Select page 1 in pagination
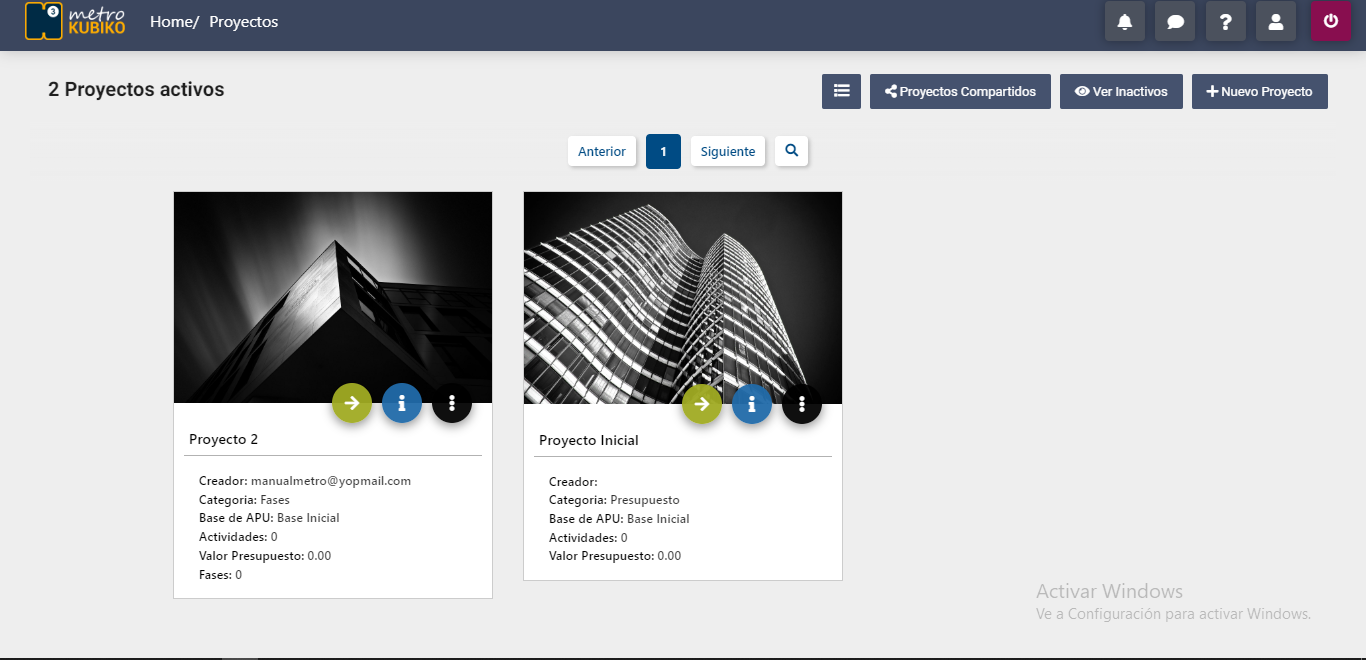The height and width of the screenshot is (660, 1366). coord(663,151)
